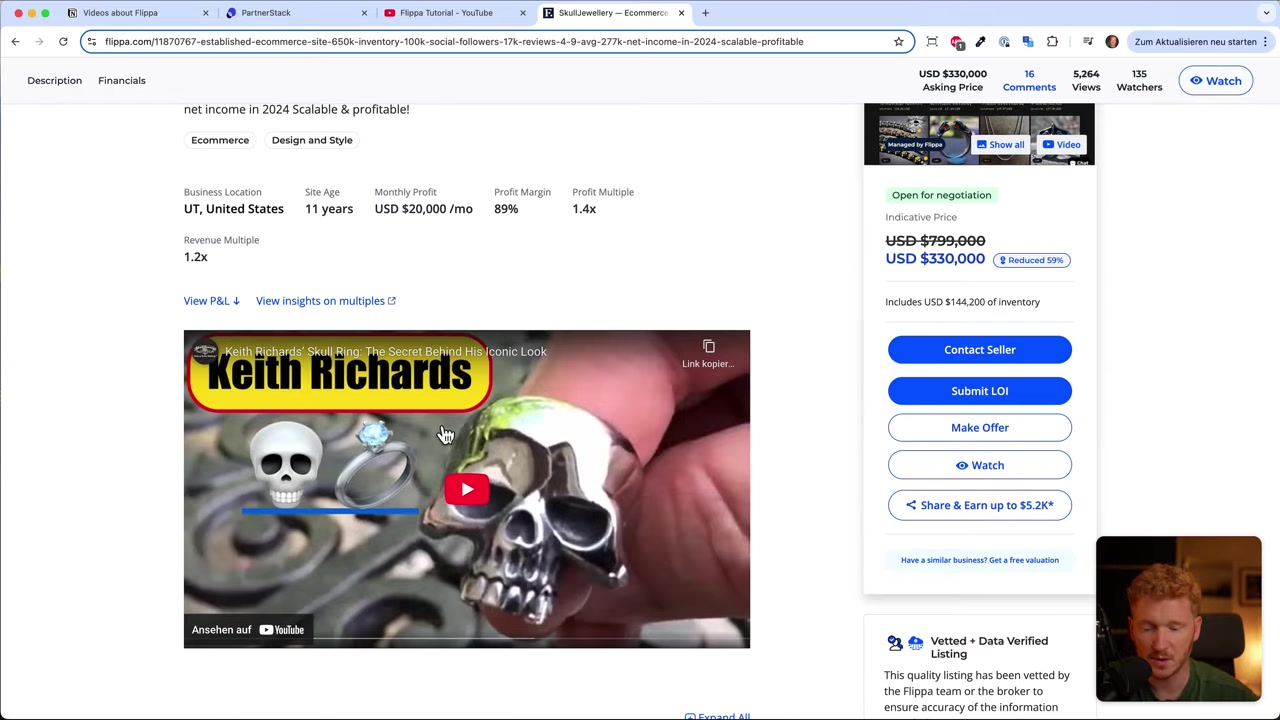Show all listing images
The height and width of the screenshot is (720, 1280).
1001,145
